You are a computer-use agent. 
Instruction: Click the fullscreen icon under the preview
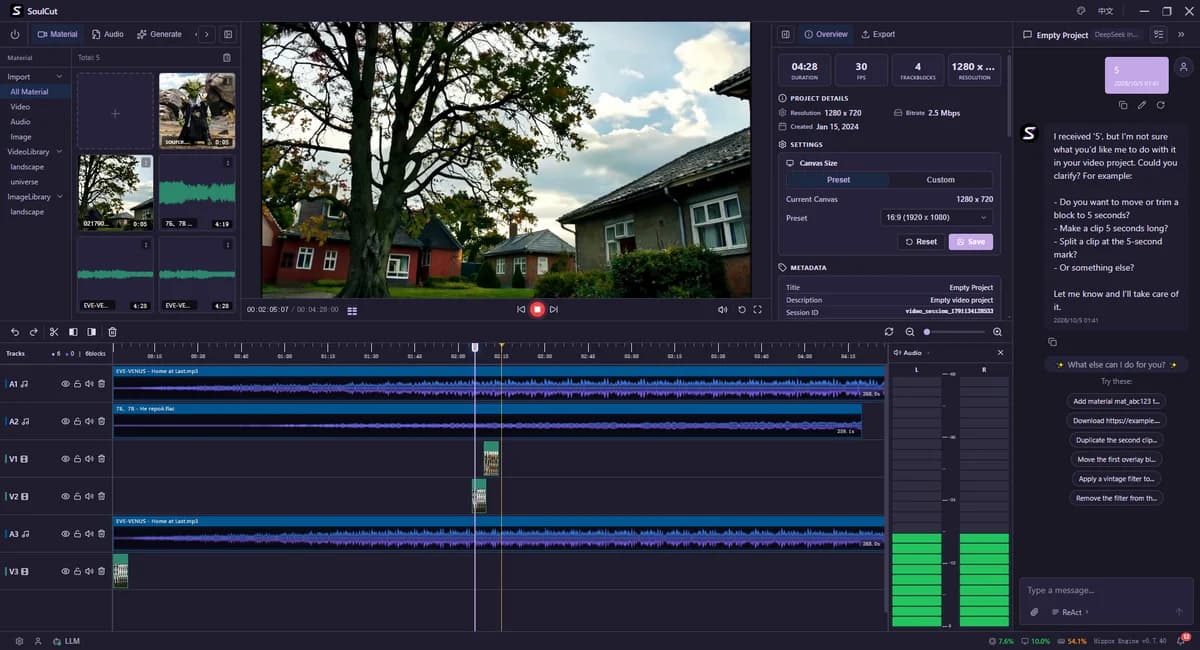coord(758,310)
